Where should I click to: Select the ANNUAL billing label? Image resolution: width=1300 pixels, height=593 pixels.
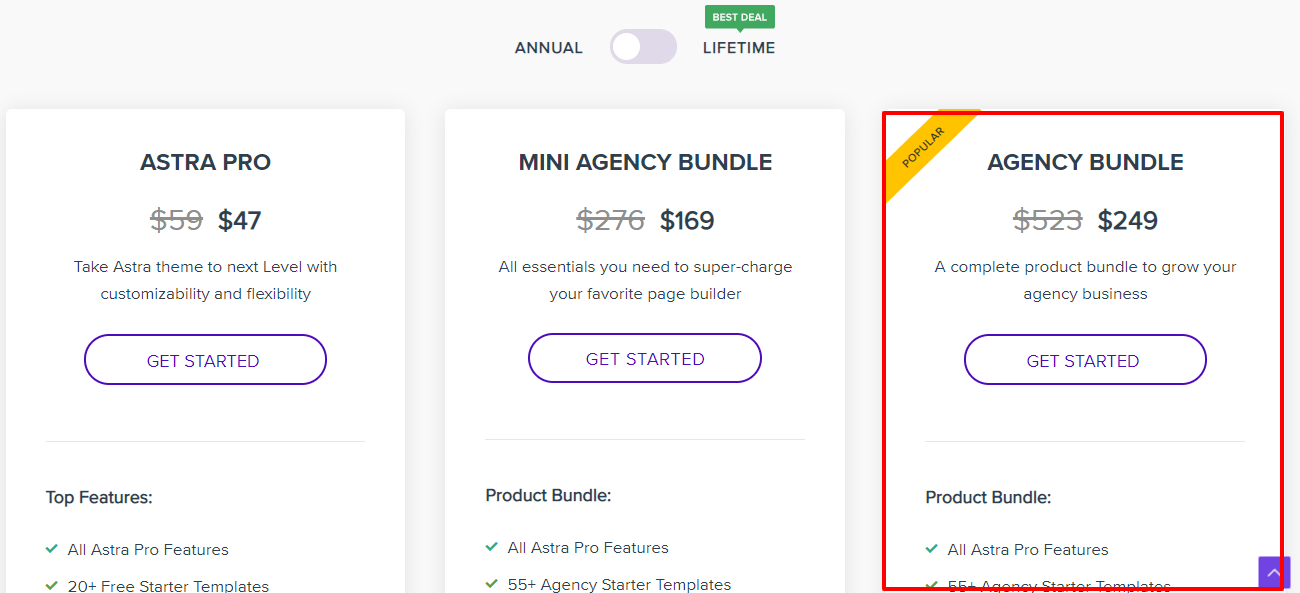click(548, 48)
